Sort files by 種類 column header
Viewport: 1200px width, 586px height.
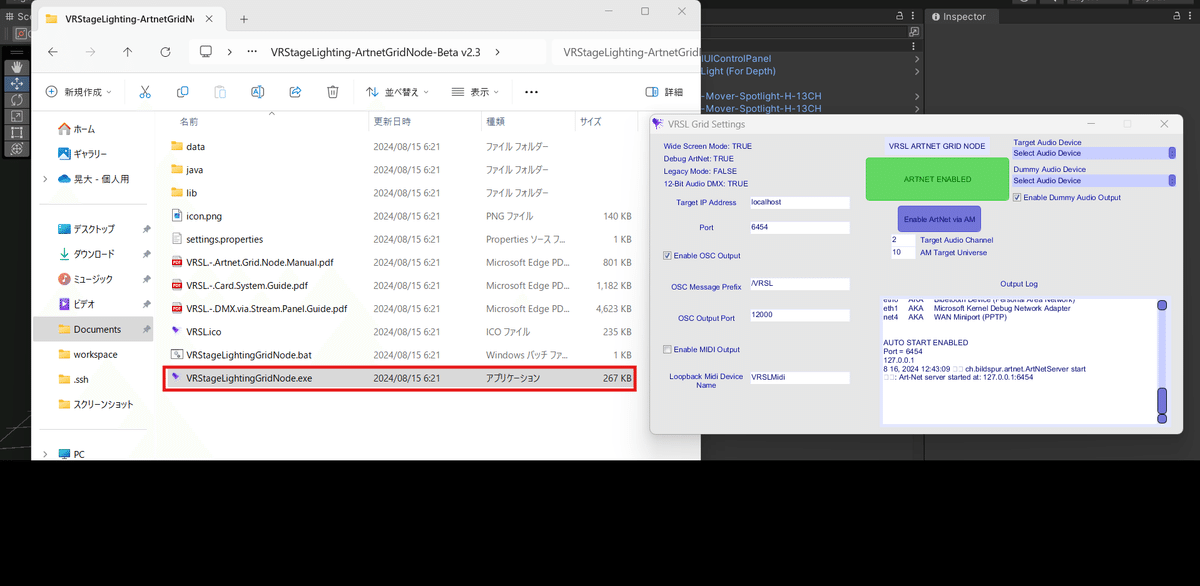pos(495,121)
